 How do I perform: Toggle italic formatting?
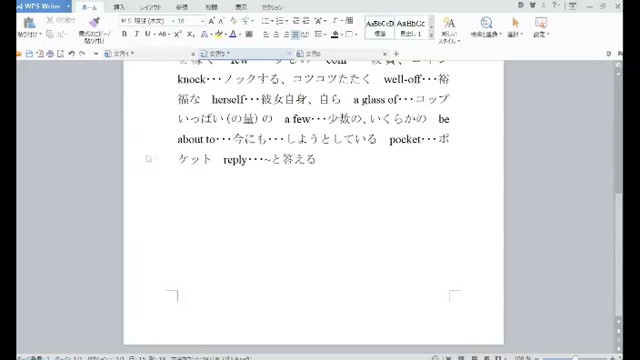point(136,34)
